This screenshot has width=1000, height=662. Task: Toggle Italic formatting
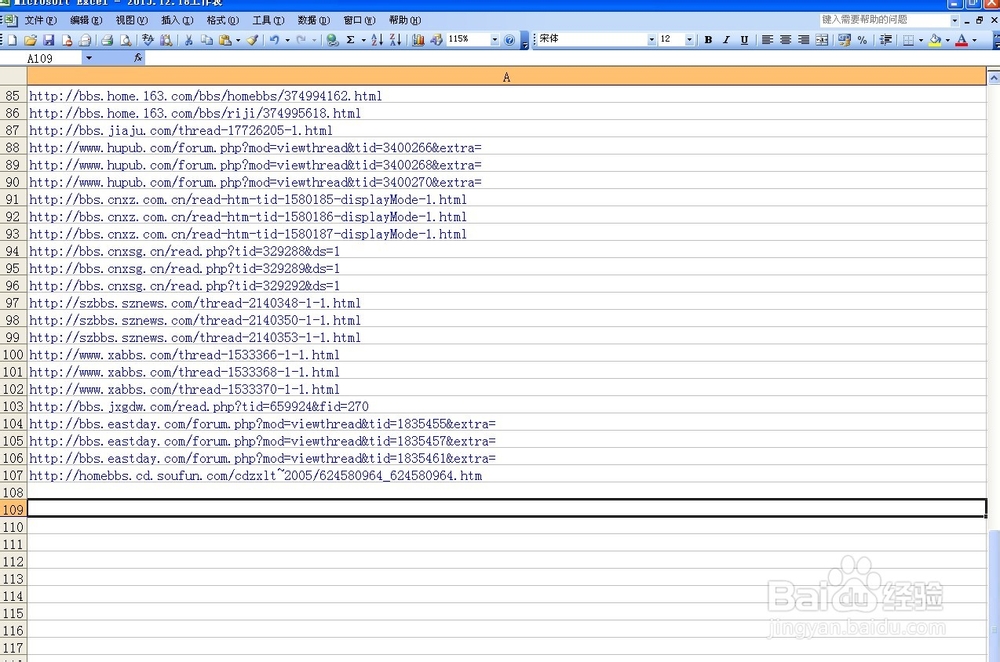pyautogui.click(x=726, y=40)
